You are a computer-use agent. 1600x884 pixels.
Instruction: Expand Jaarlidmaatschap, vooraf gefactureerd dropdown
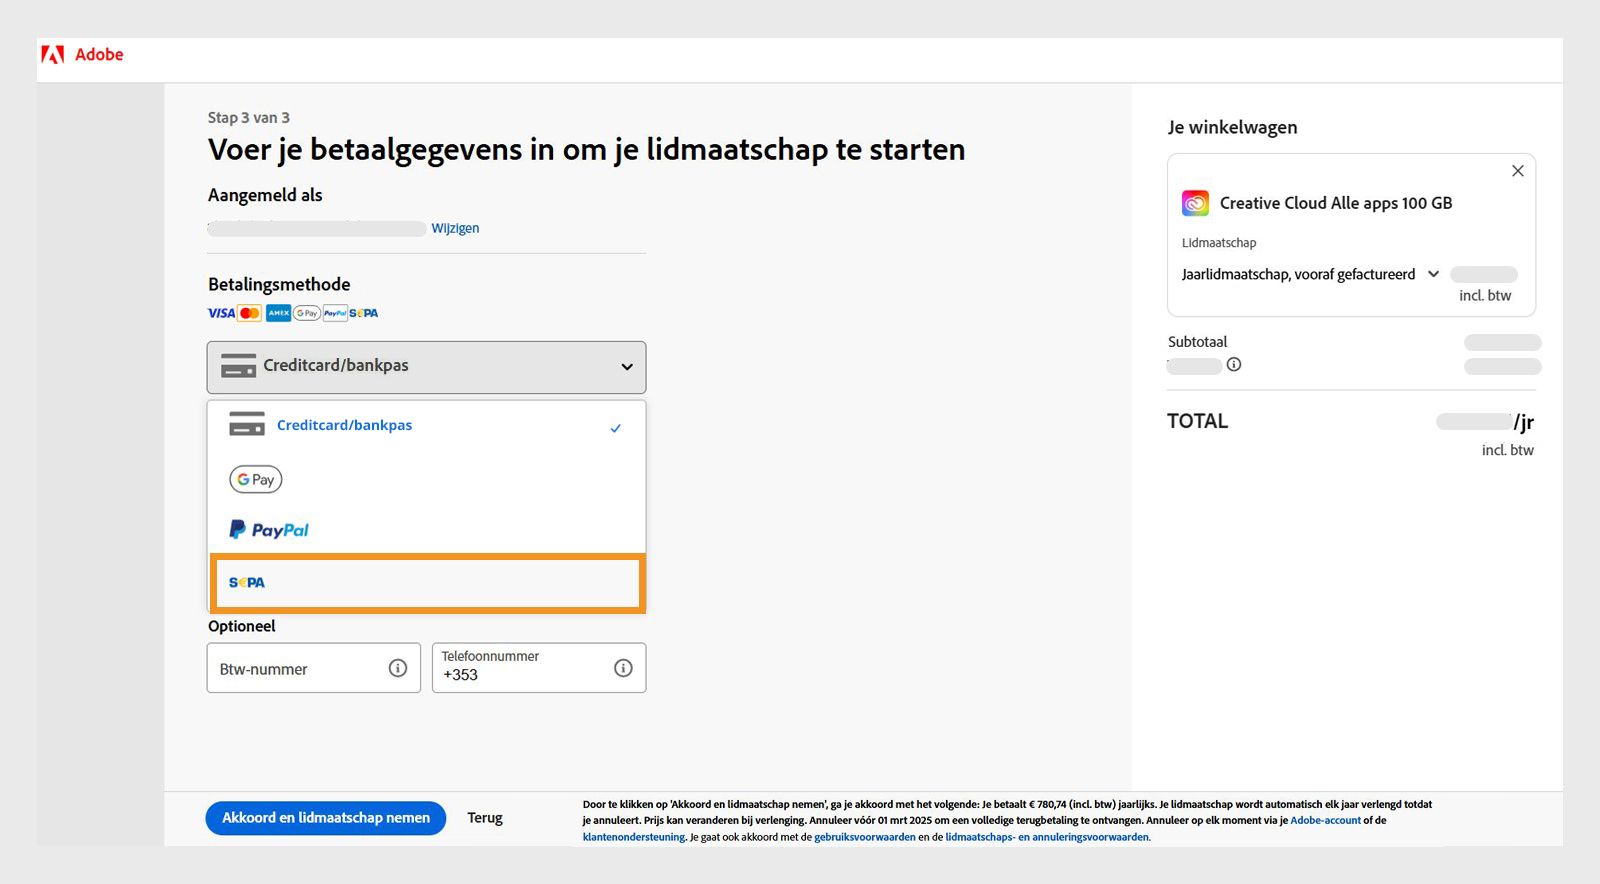[1311, 274]
